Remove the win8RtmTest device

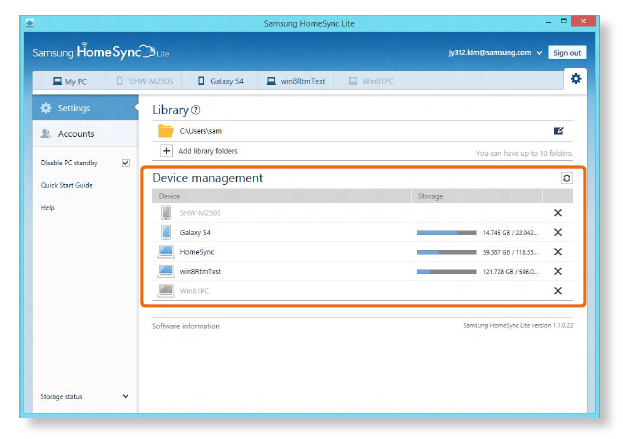(x=558, y=271)
